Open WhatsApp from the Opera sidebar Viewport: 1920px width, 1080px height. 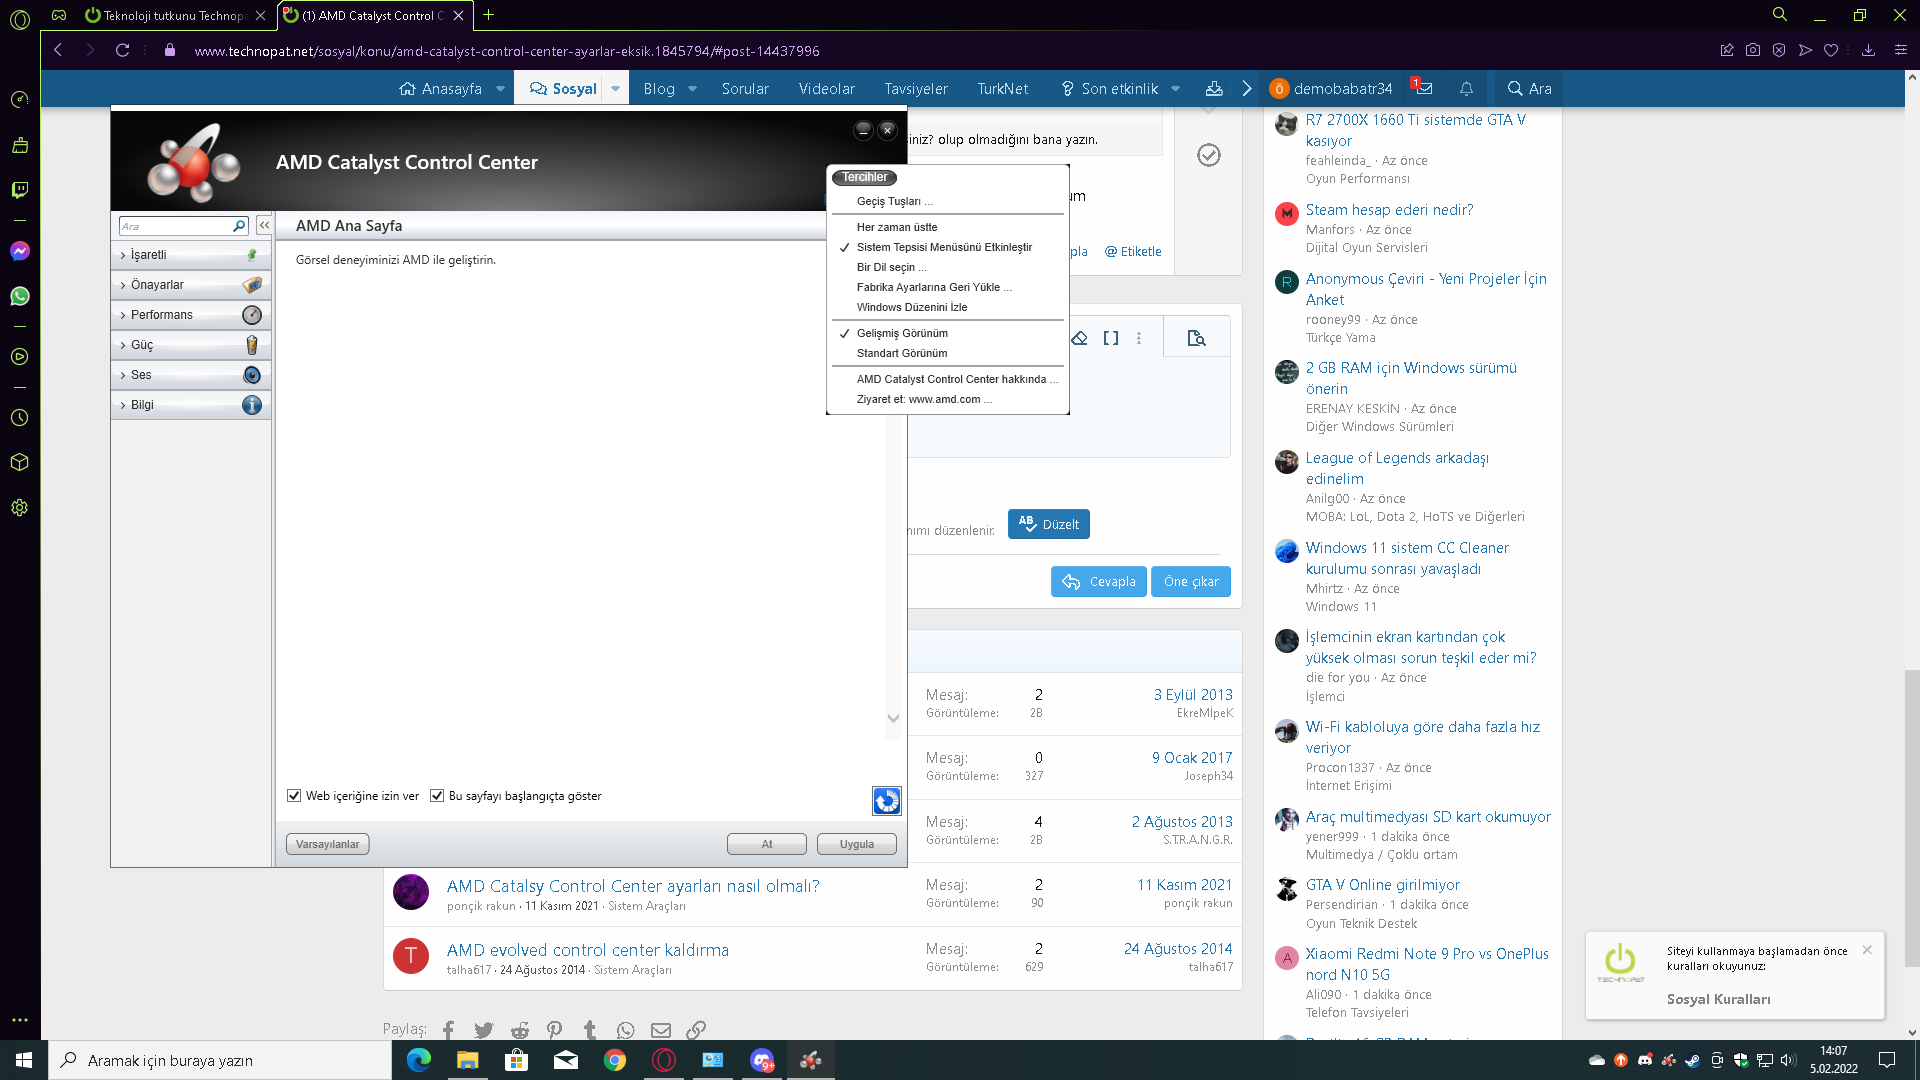click(19, 296)
